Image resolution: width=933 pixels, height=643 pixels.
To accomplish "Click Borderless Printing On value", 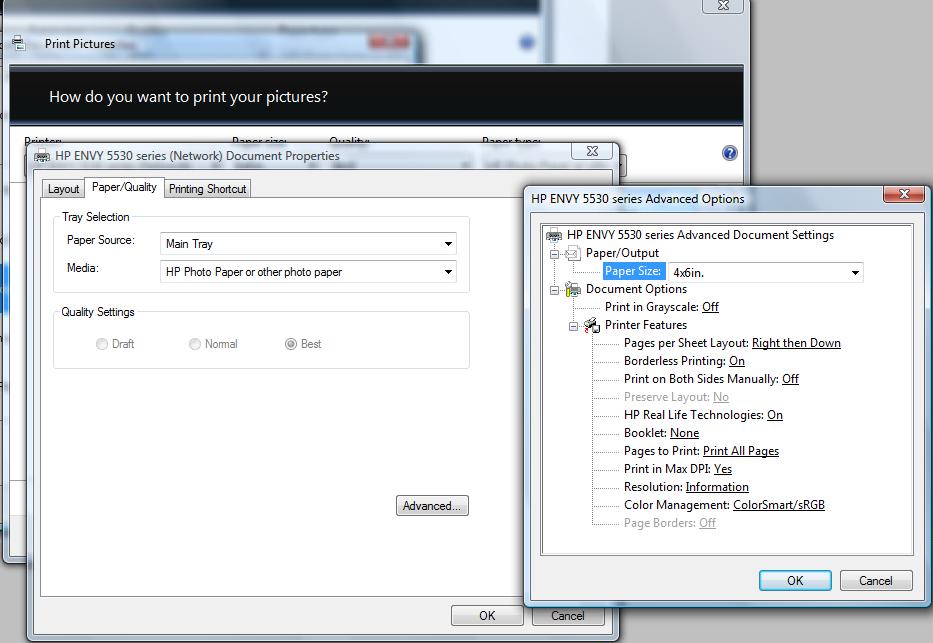I will pos(737,361).
